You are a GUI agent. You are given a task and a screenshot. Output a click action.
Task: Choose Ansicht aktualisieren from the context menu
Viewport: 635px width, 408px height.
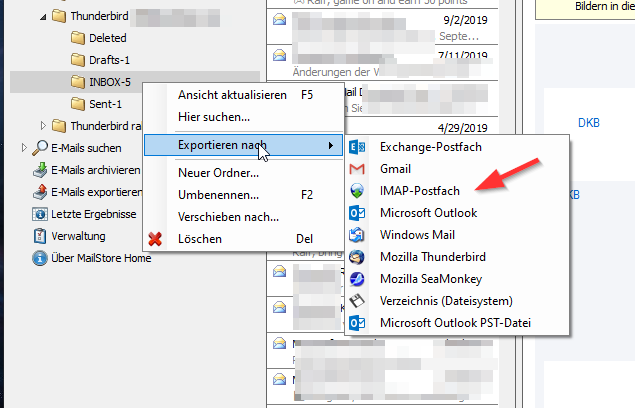tap(243, 95)
